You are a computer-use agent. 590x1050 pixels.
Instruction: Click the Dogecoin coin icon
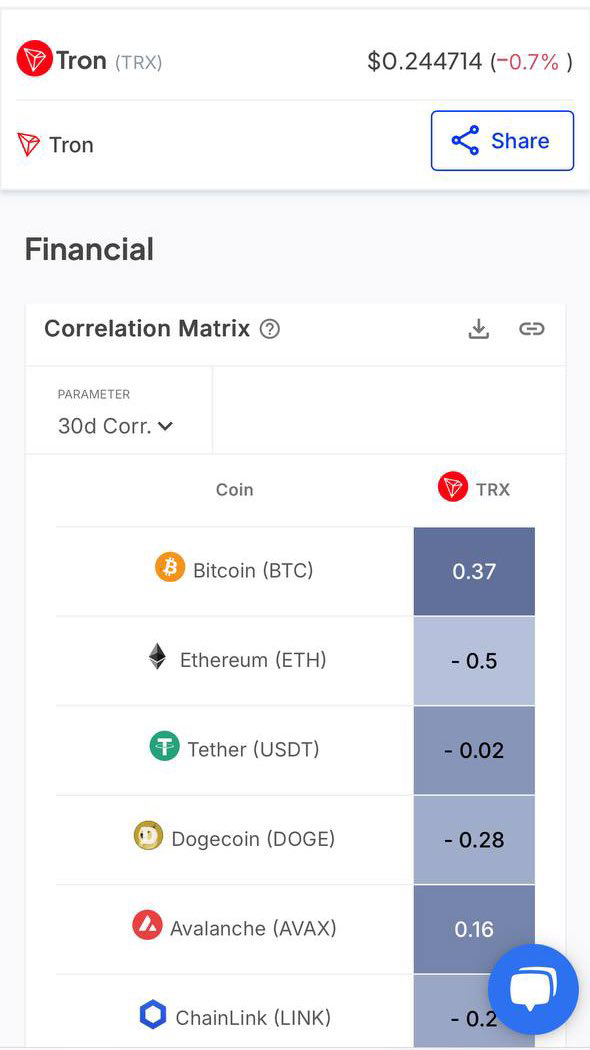148,836
